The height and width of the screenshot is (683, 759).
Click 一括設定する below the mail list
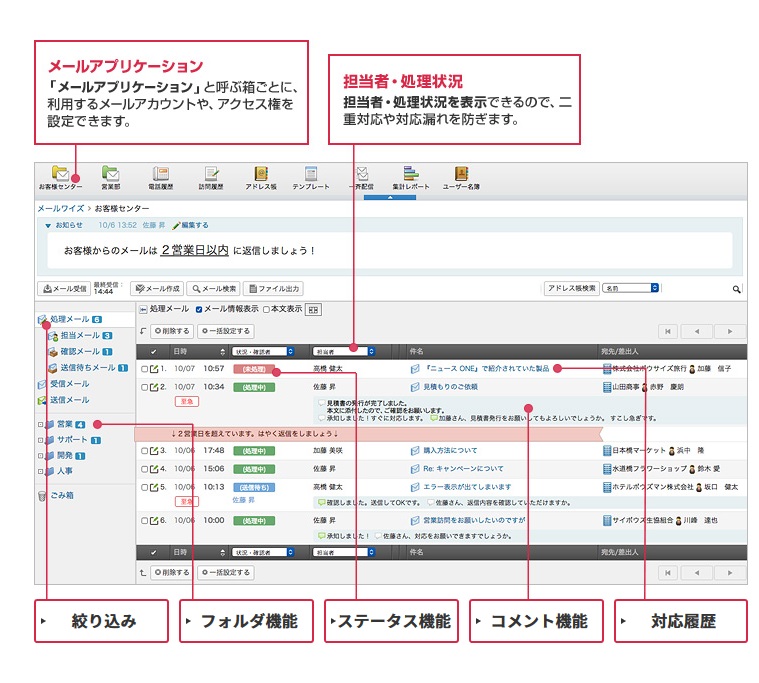[226, 573]
